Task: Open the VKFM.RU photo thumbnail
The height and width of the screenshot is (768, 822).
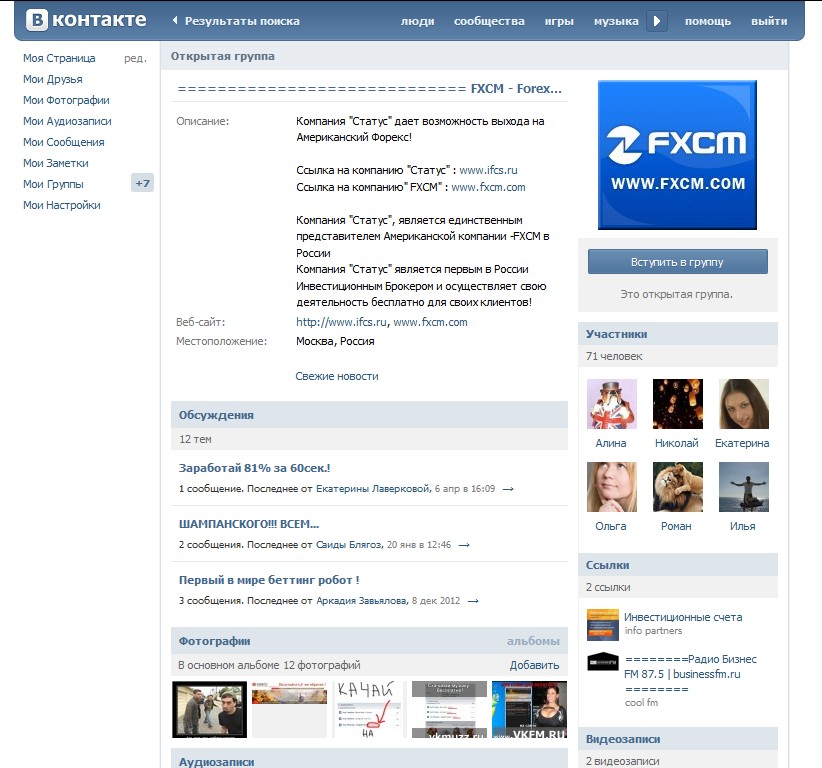Action: (x=529, y=709)
